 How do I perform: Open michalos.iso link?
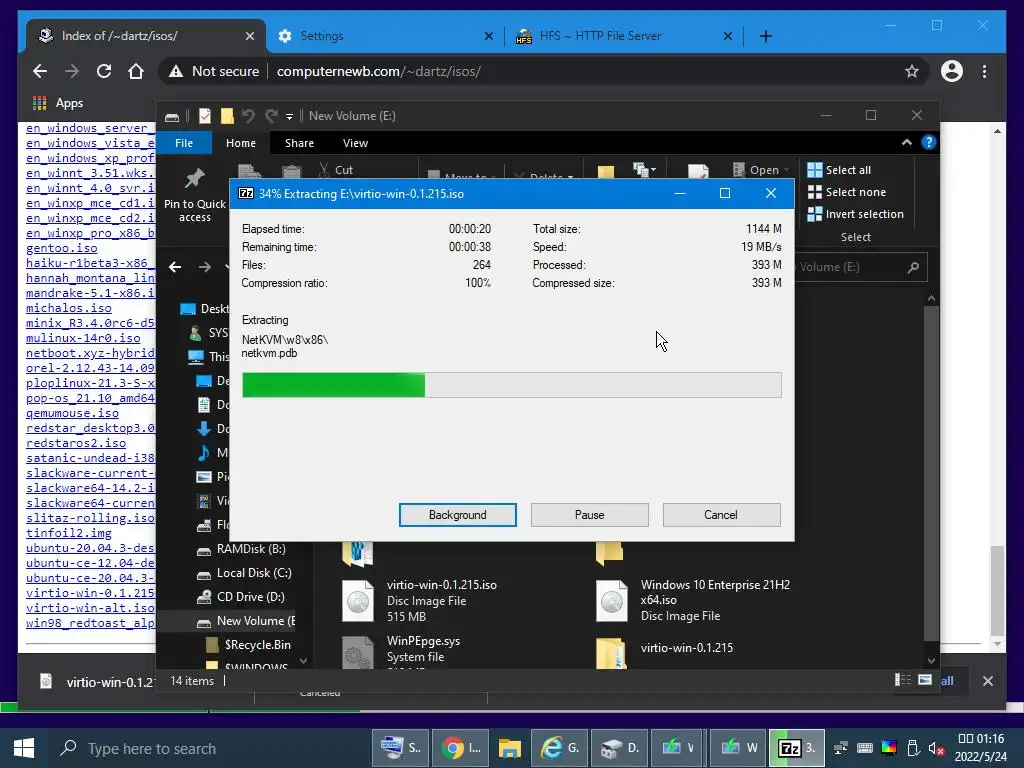(x=69, y=308)
